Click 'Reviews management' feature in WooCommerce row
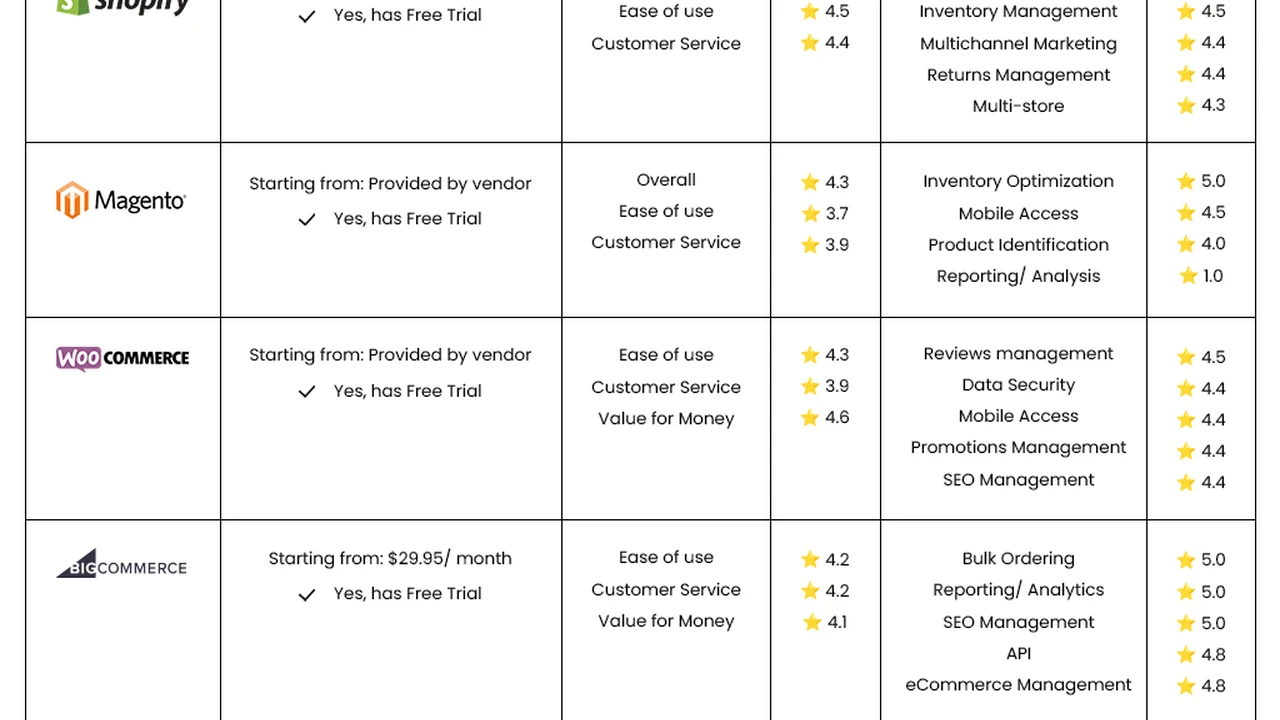The width and height of the screenshot is (1280, 720). click(x=1018, y=354)
